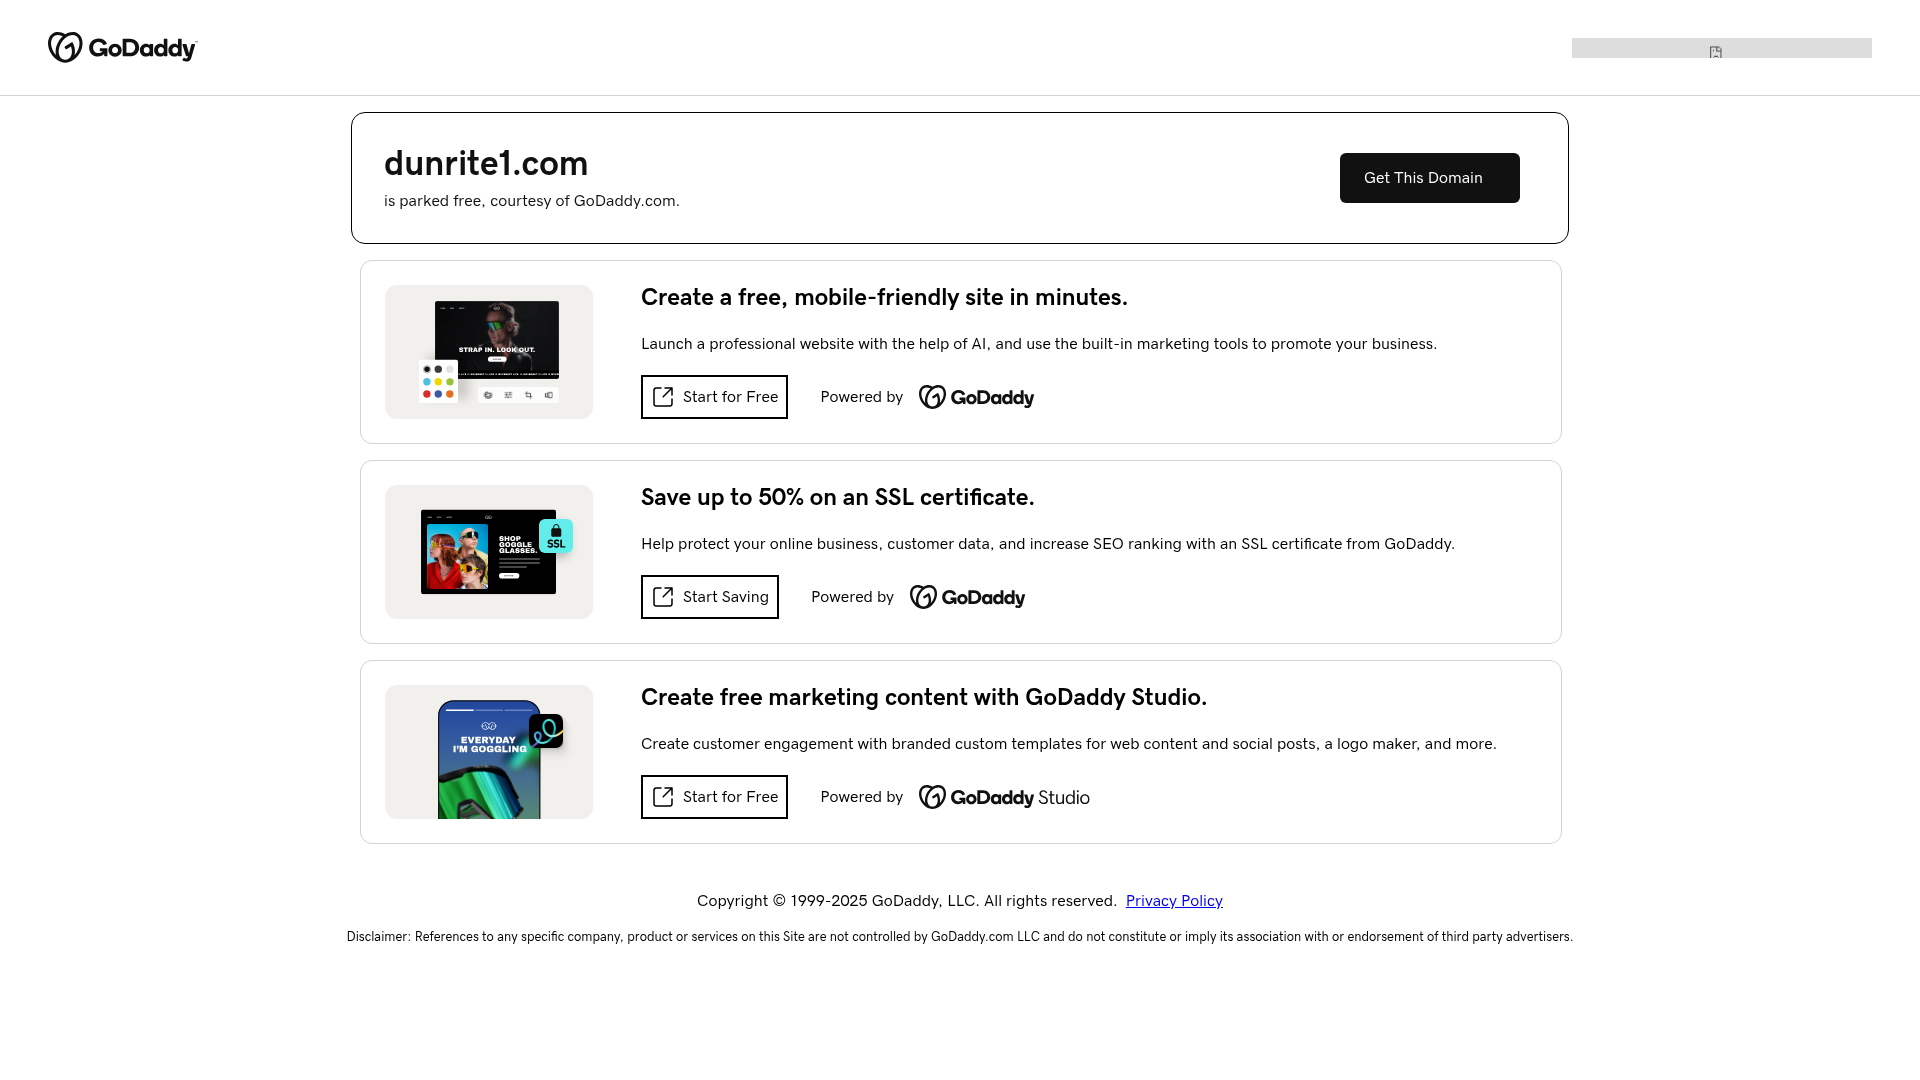The width and height of the screenshot is (1920, 1080).
Task: Click external-link icon in Studio Start button
Action: (663, 797)
